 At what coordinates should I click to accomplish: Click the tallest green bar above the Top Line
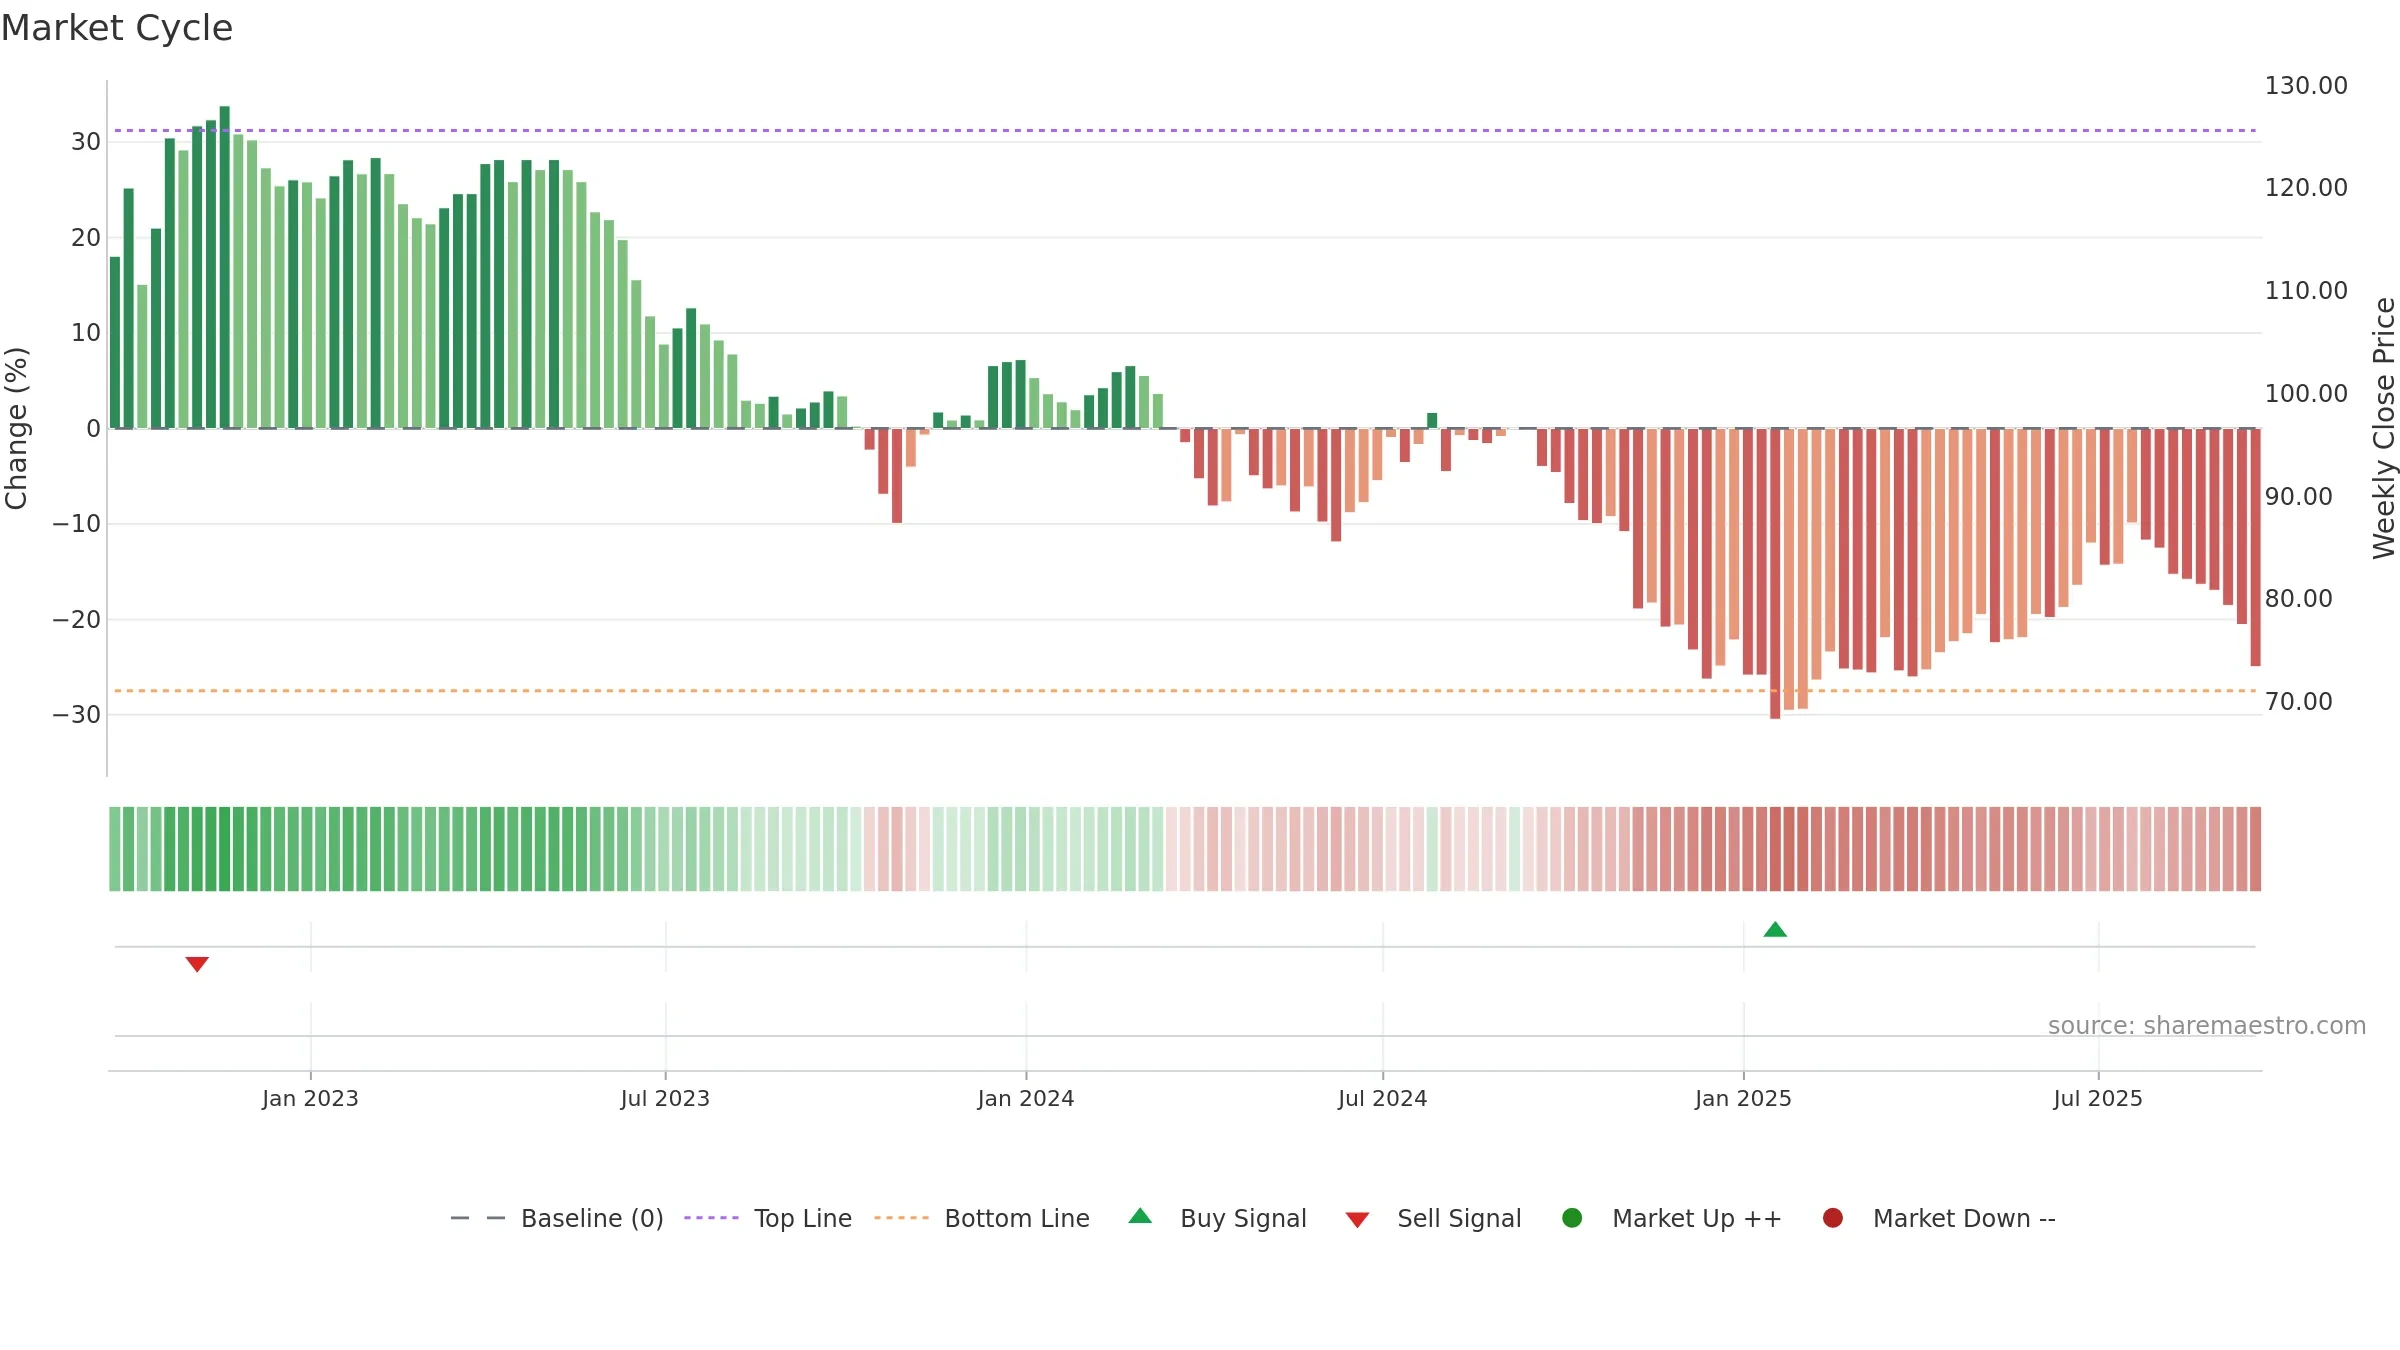225,267
